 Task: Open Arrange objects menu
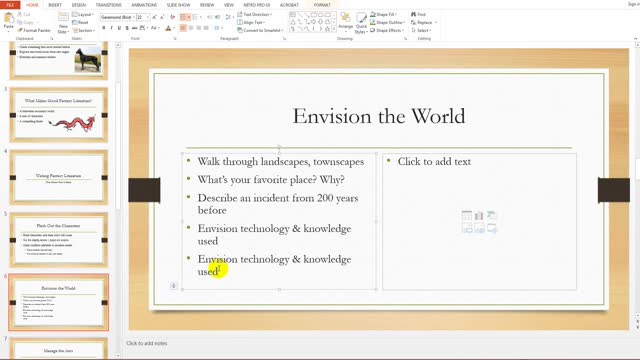(x=345, y=21)
